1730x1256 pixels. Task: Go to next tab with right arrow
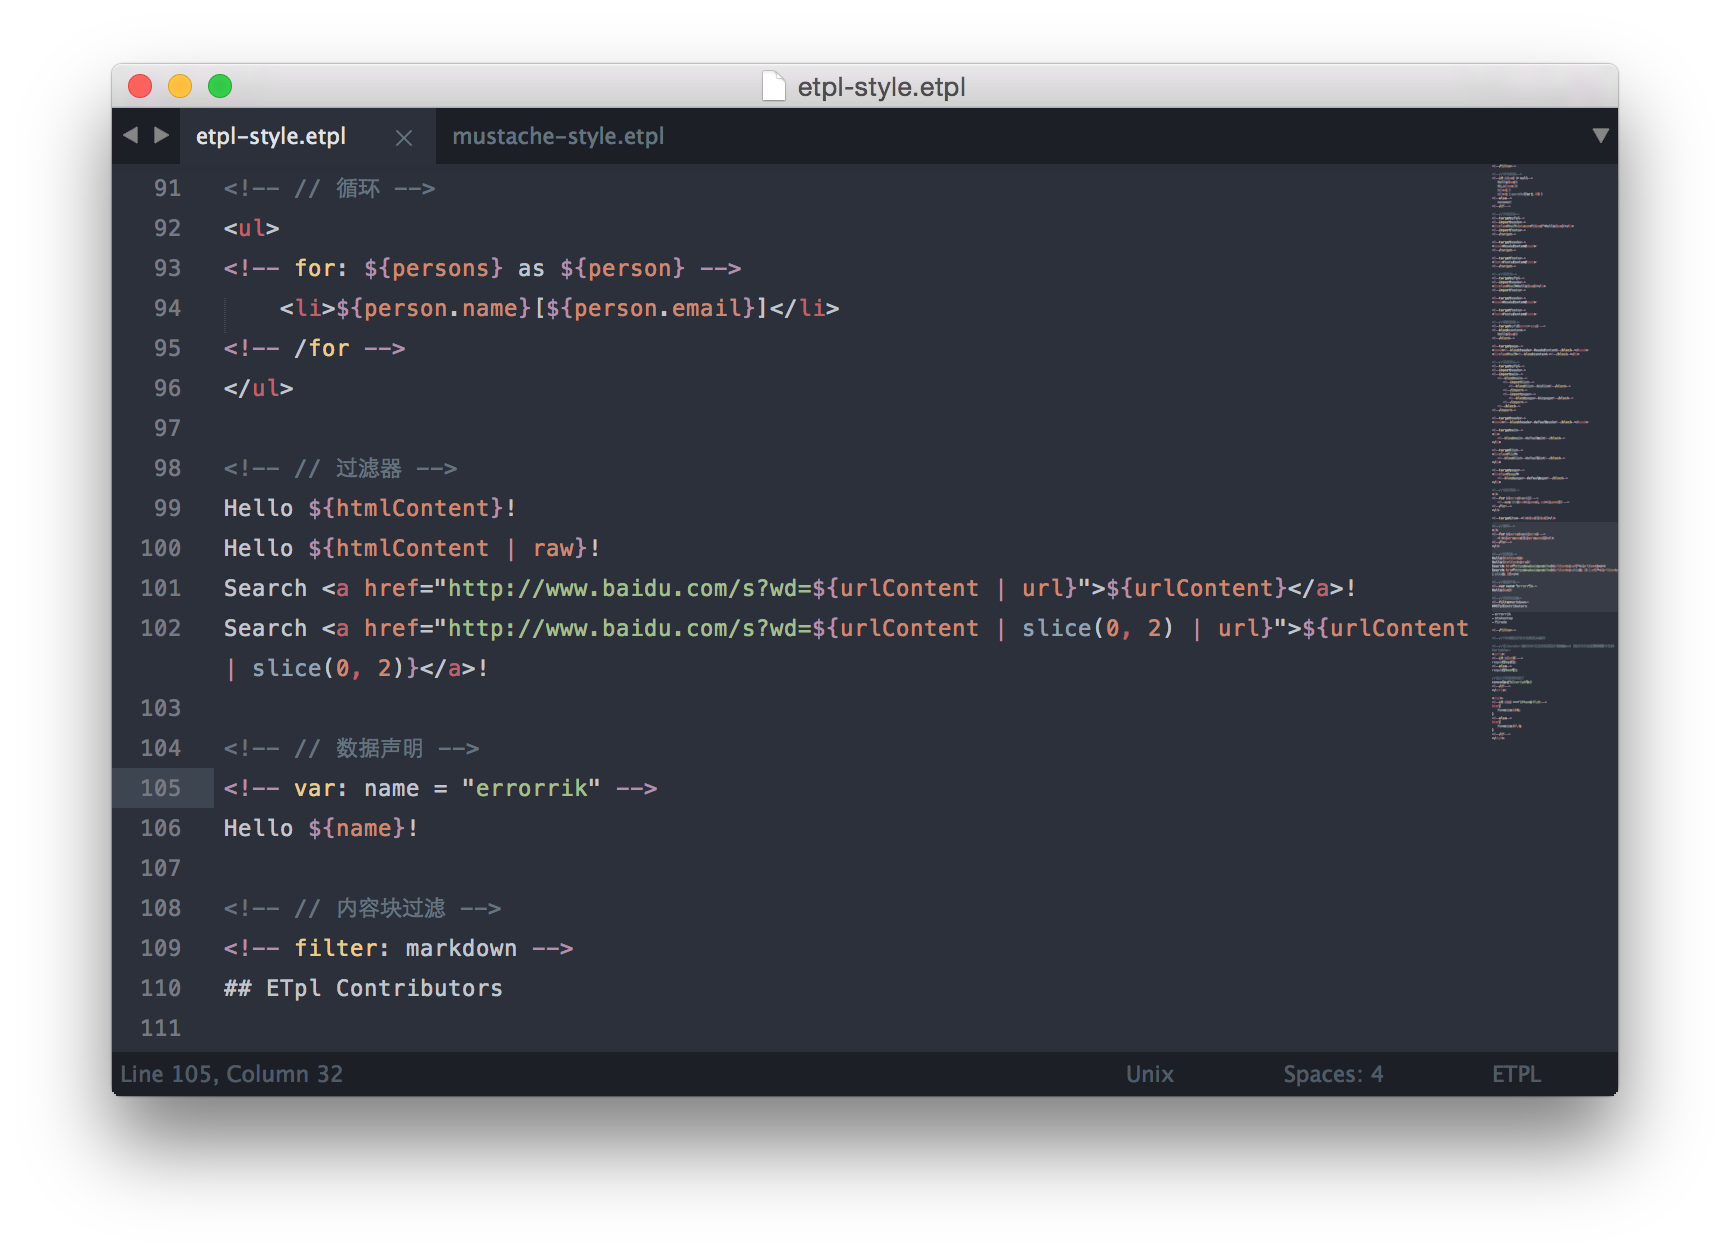click(x=161, y=135)
